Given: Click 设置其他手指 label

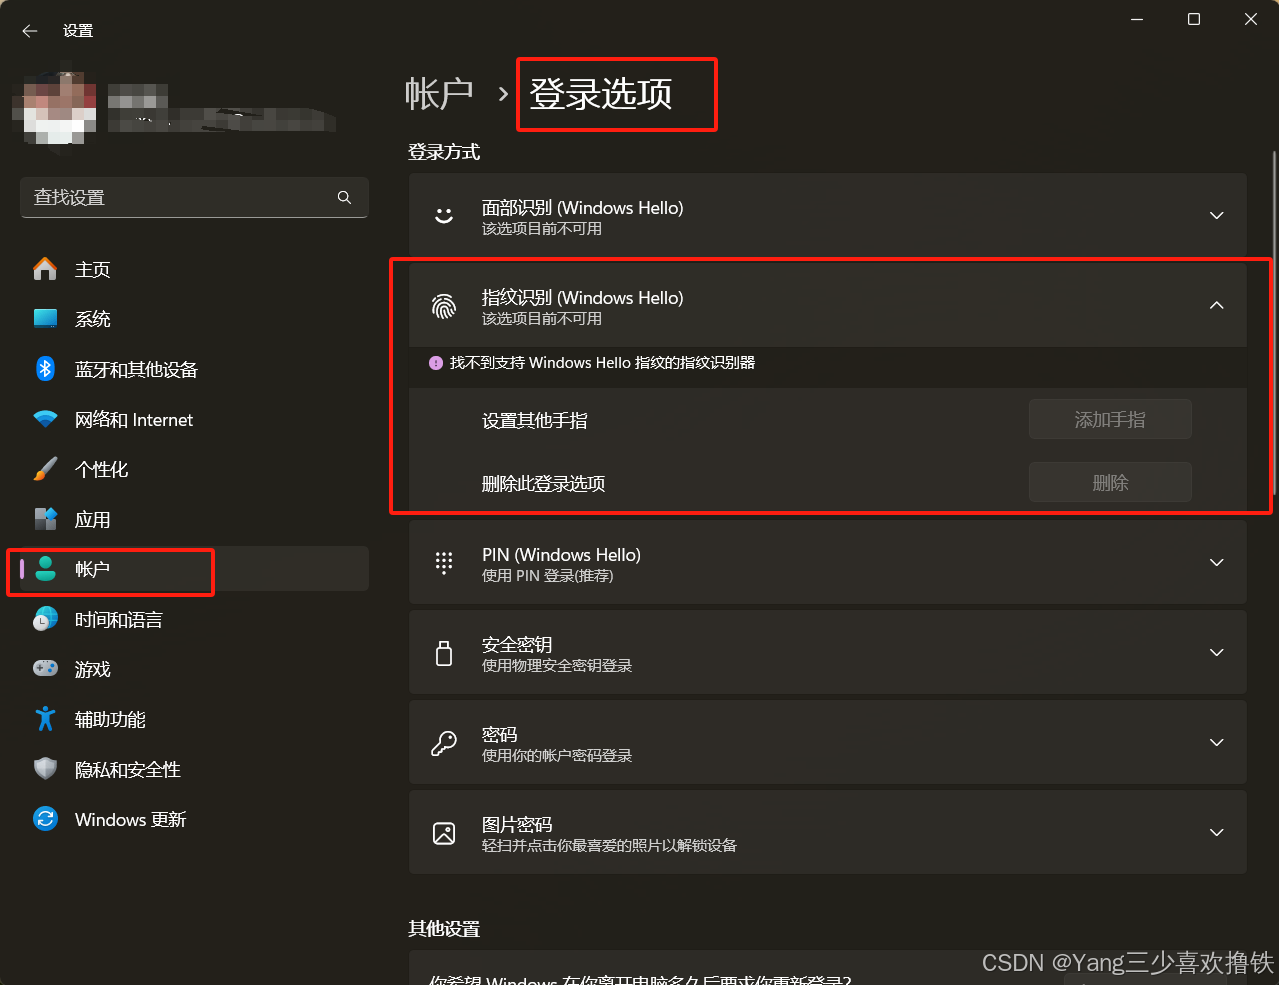Looking at the screenshot, I should (535, 421).
